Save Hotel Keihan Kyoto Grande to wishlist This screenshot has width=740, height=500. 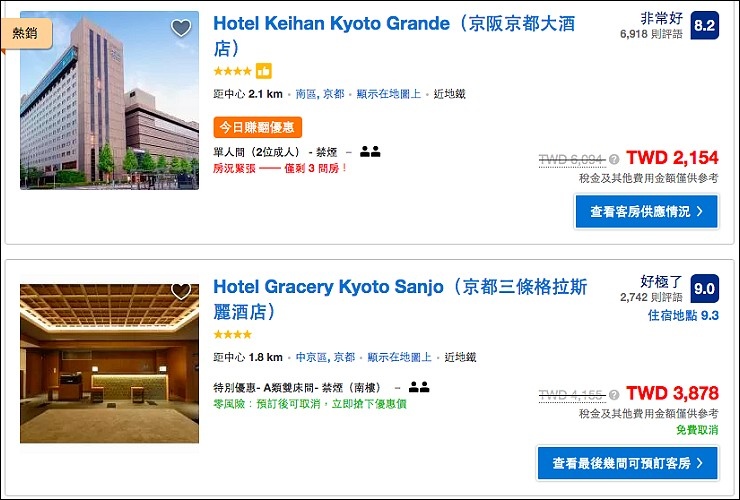click(x=181, y=29)
